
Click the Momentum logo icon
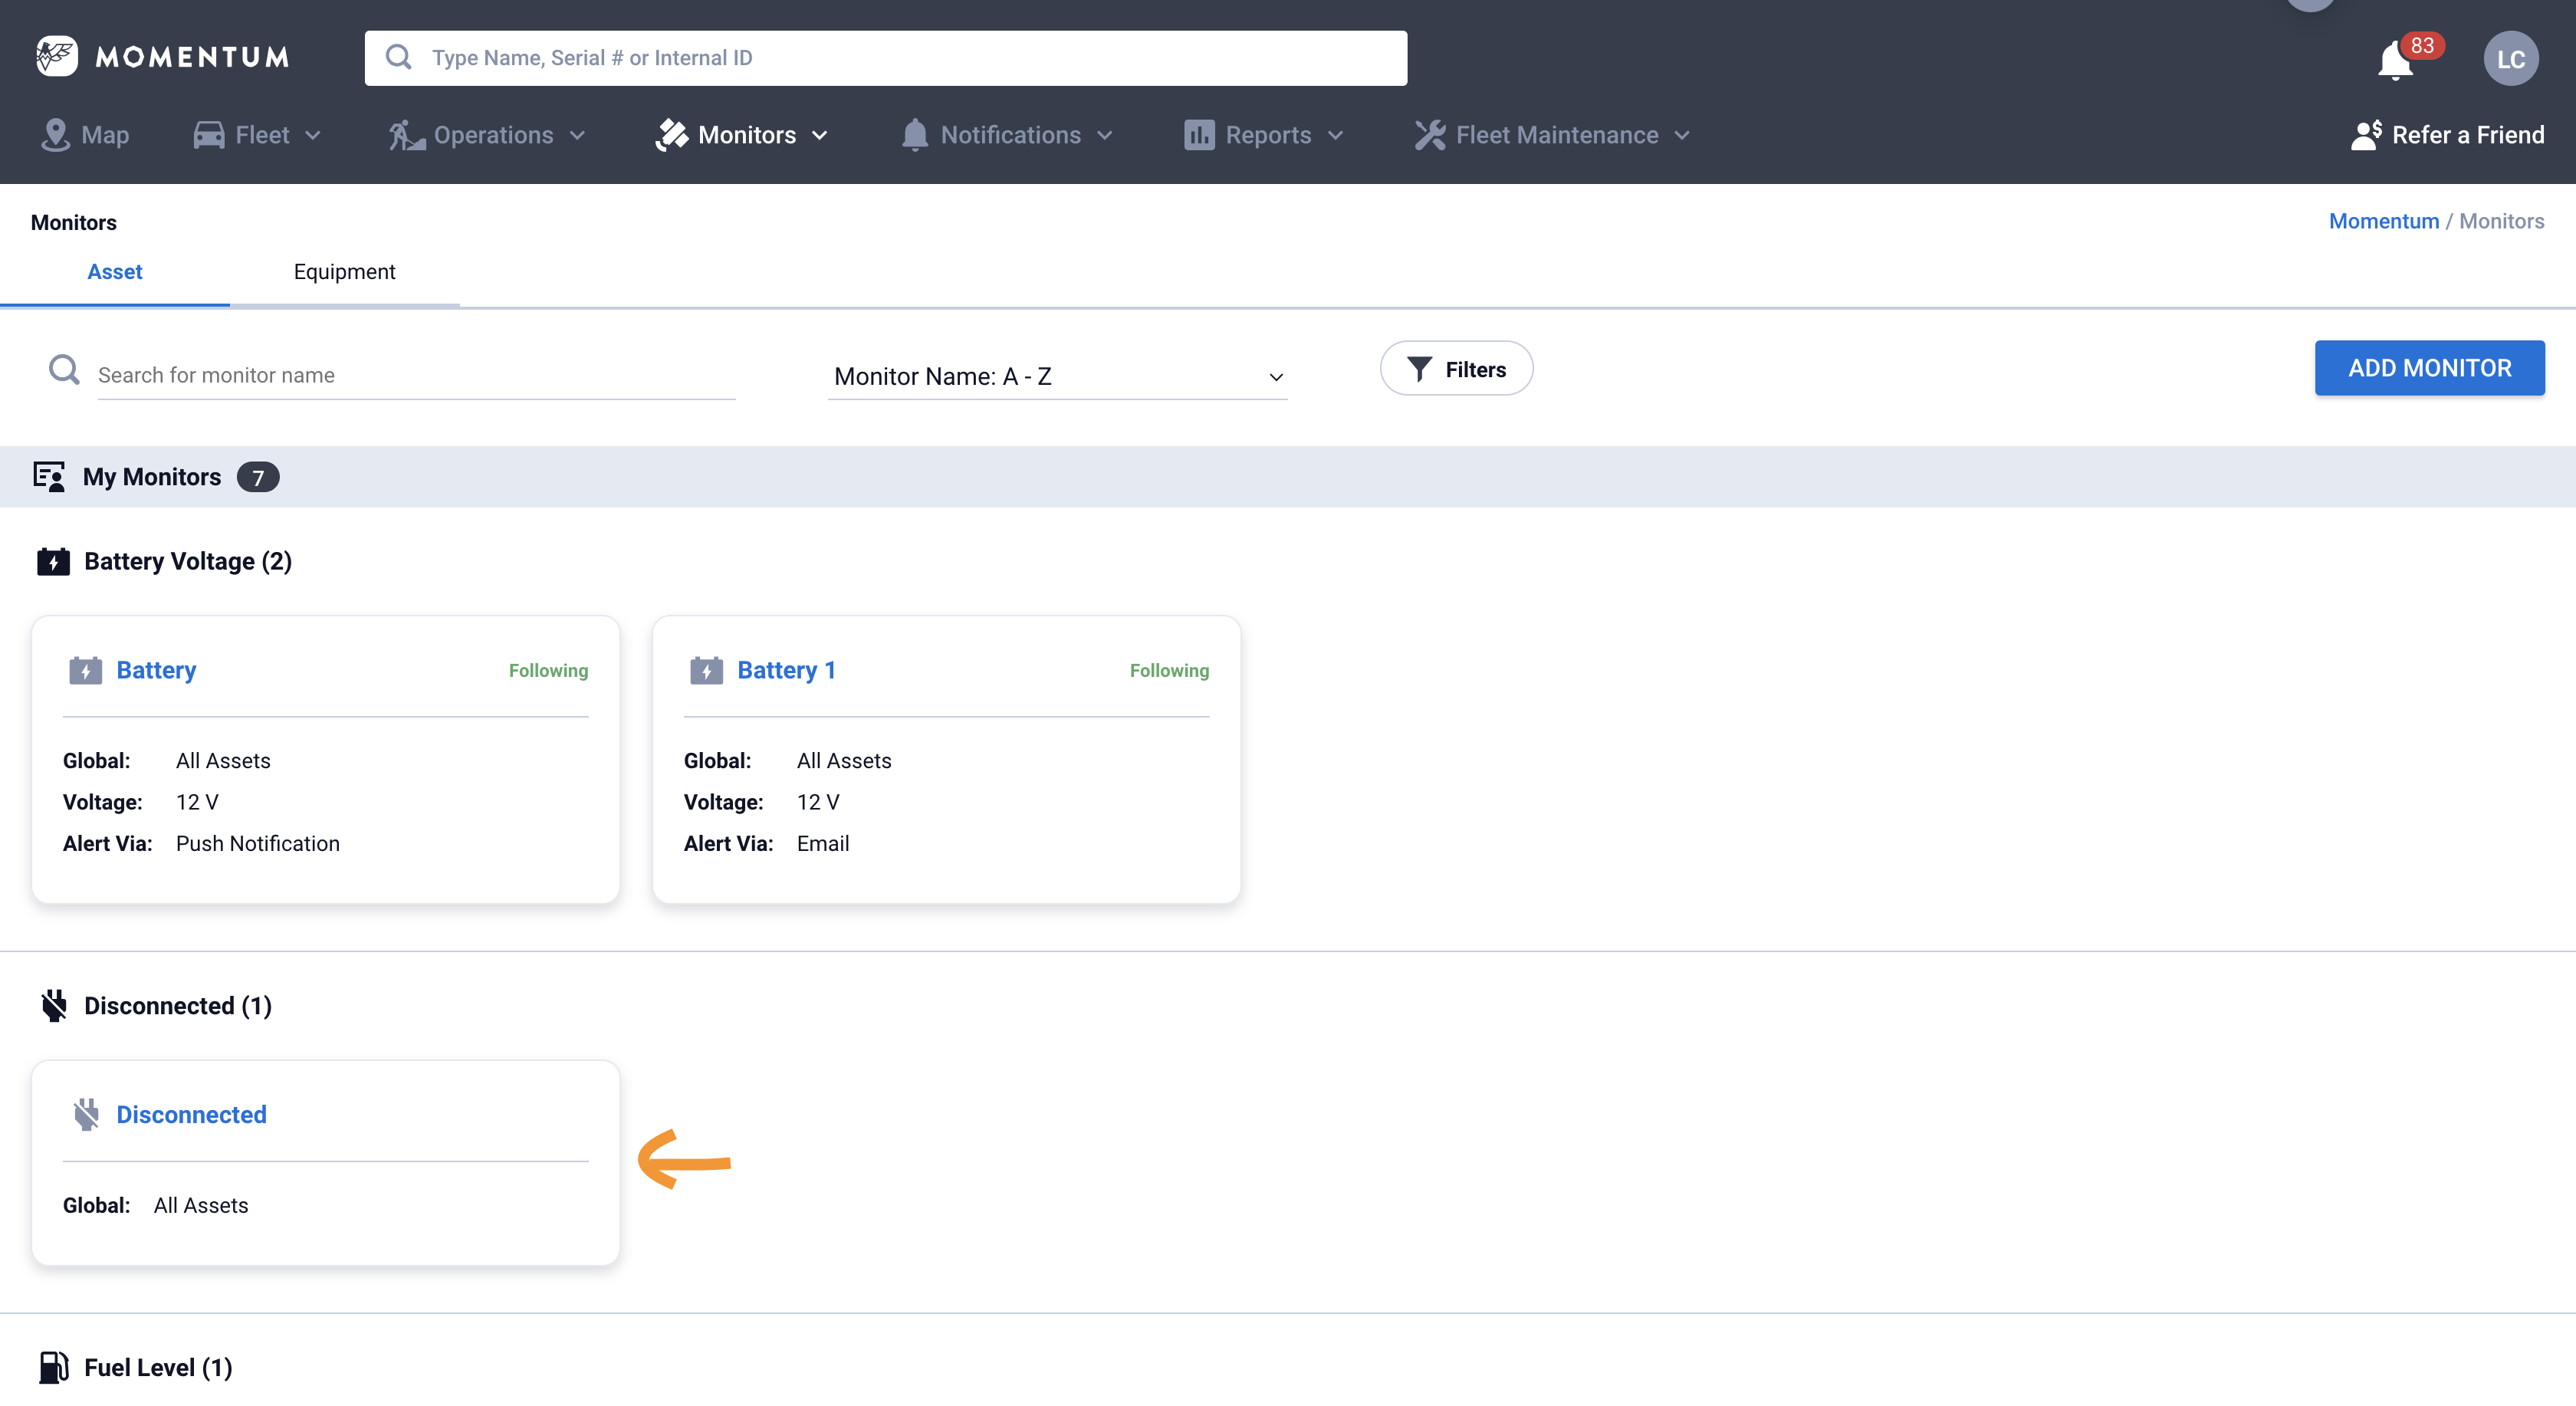pyautogui.click(x=57, y=57)
